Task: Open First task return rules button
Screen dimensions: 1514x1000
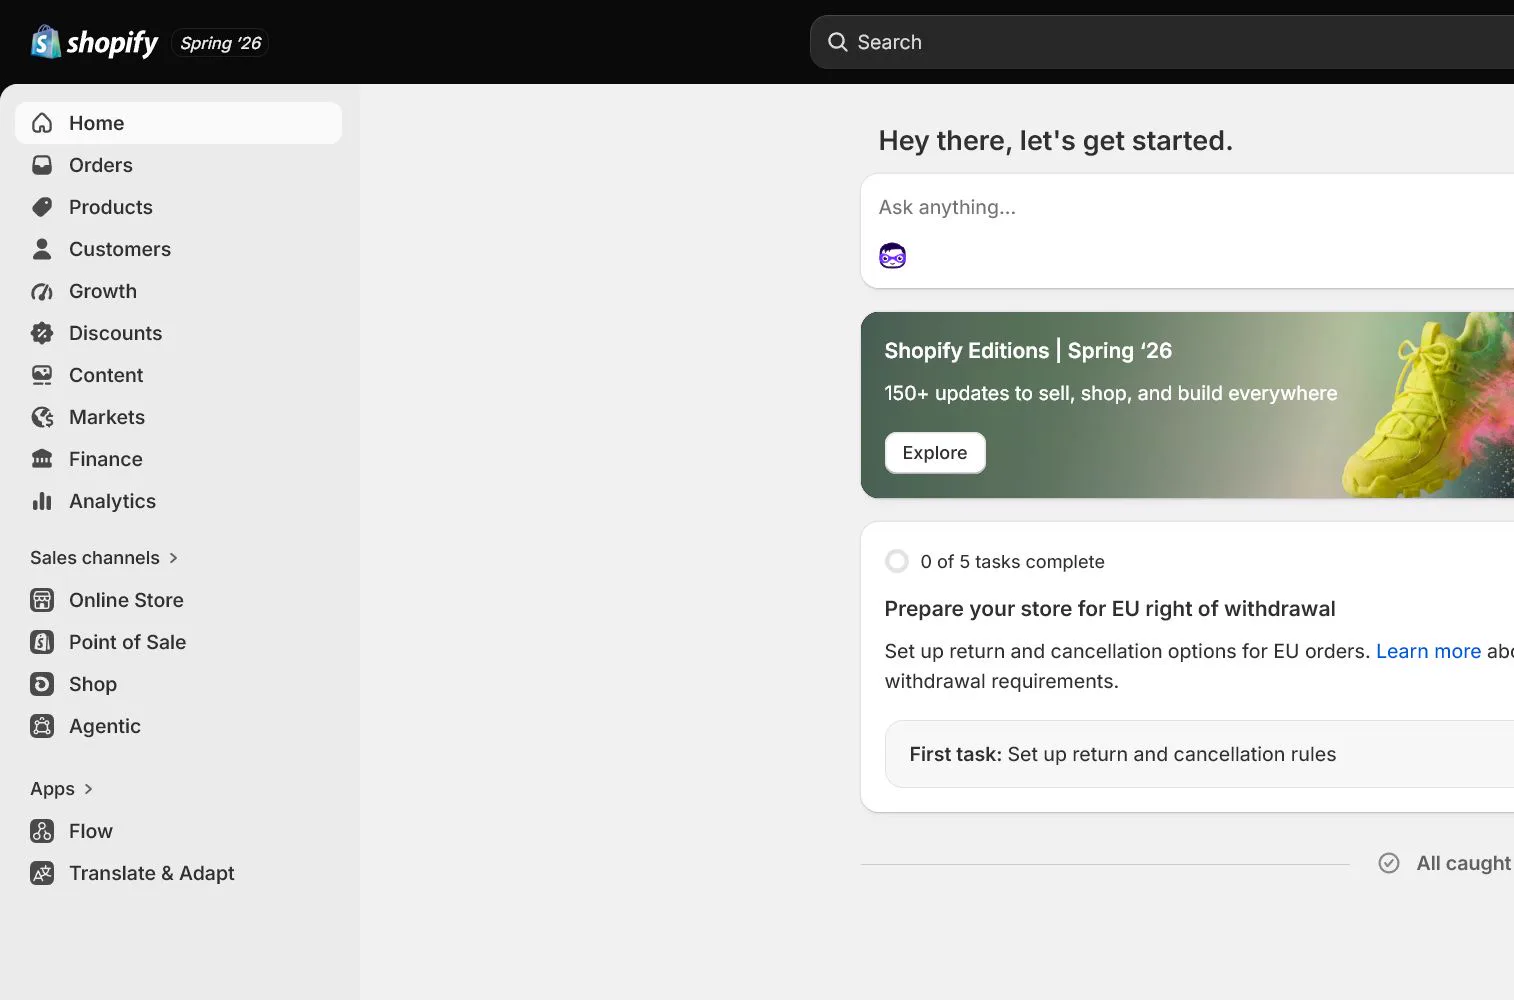Action: click(1199, 754)
